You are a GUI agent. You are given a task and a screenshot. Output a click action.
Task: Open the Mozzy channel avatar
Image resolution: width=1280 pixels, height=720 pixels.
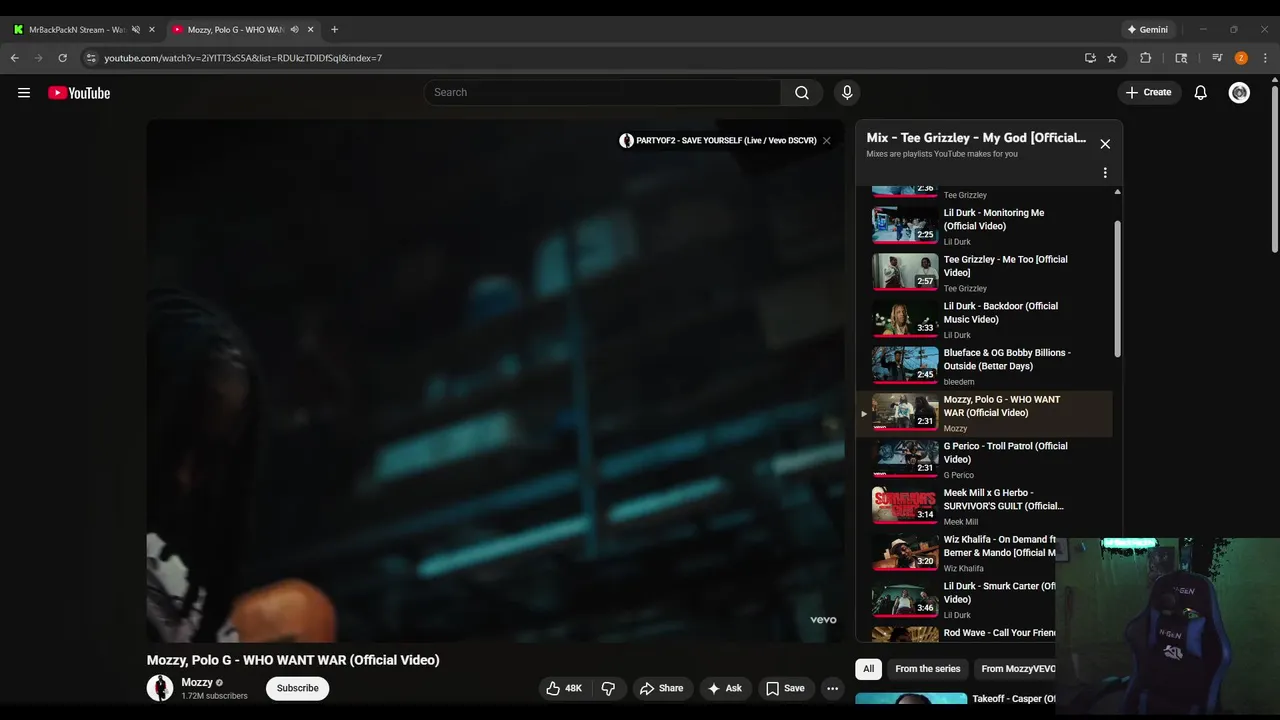[160, 688]
